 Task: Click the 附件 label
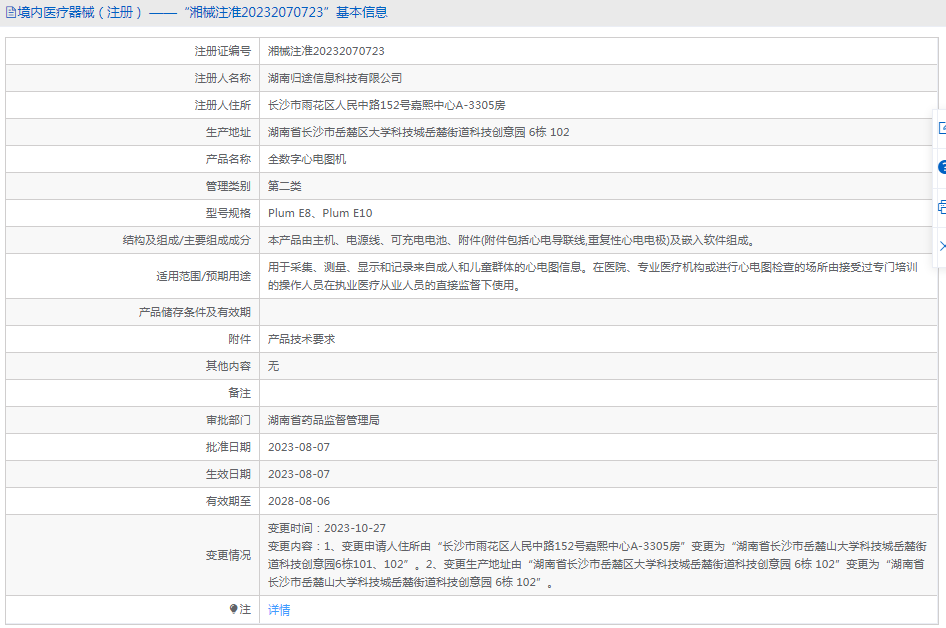[x=240, y=339]
